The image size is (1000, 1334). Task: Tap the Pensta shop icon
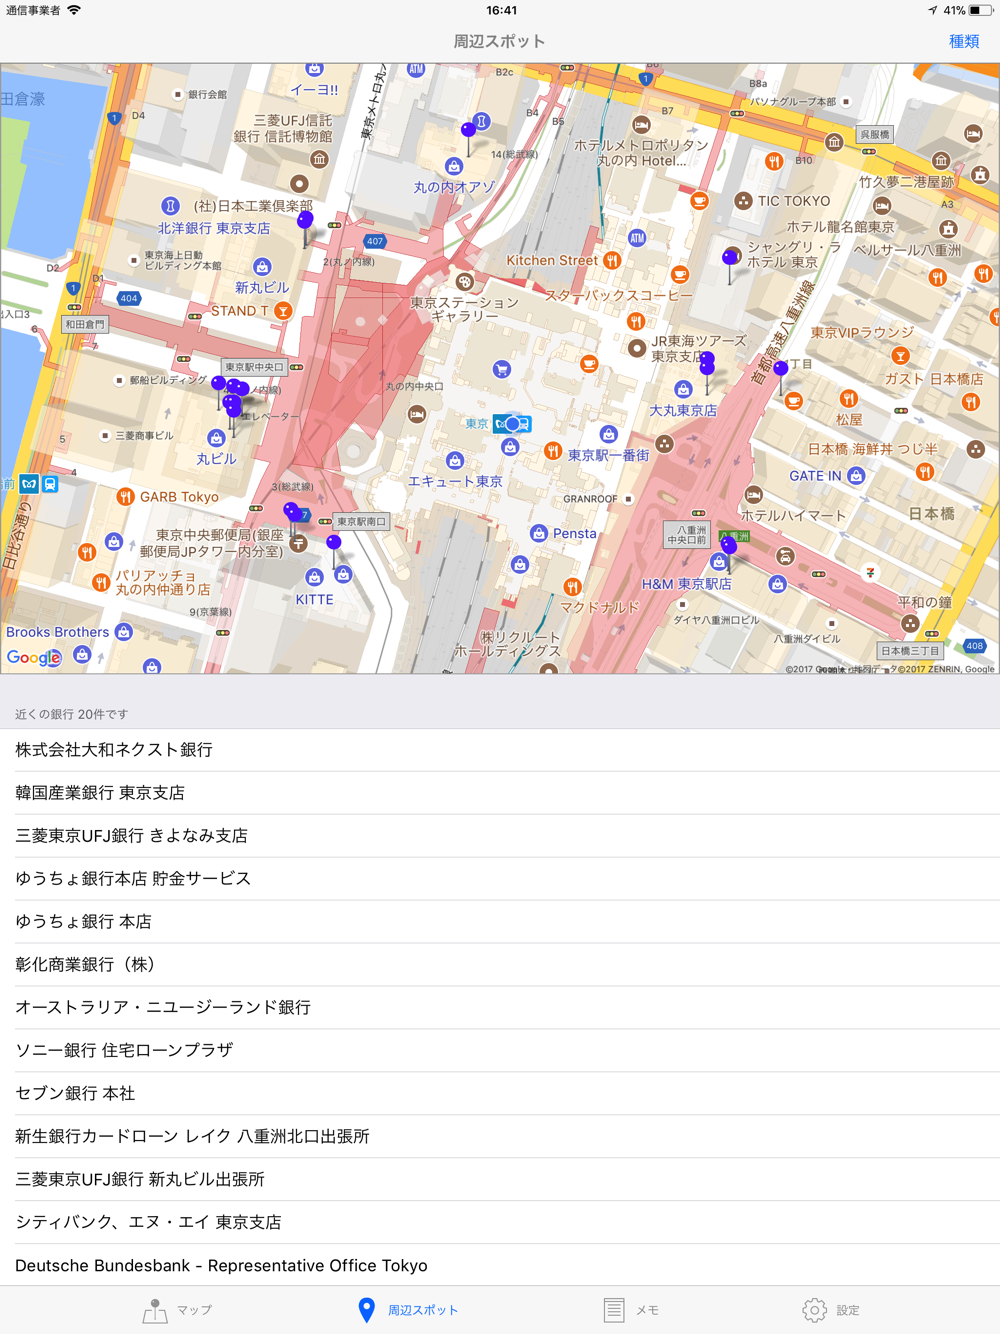tap(539, 534)
